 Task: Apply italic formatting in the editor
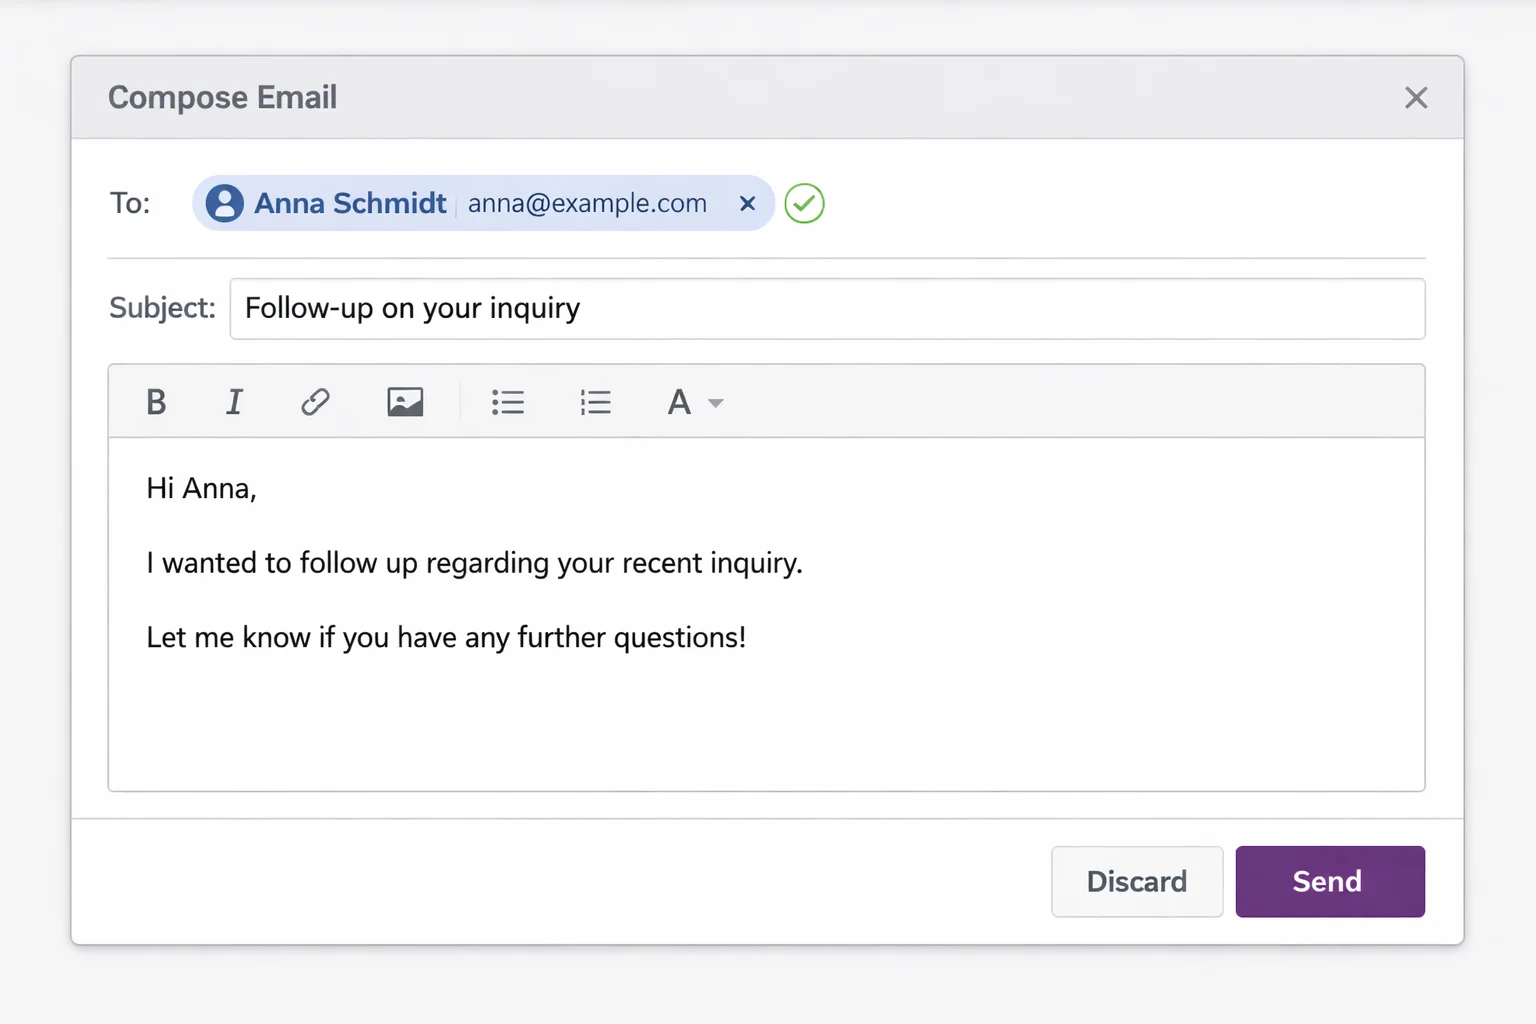(234, 401)
